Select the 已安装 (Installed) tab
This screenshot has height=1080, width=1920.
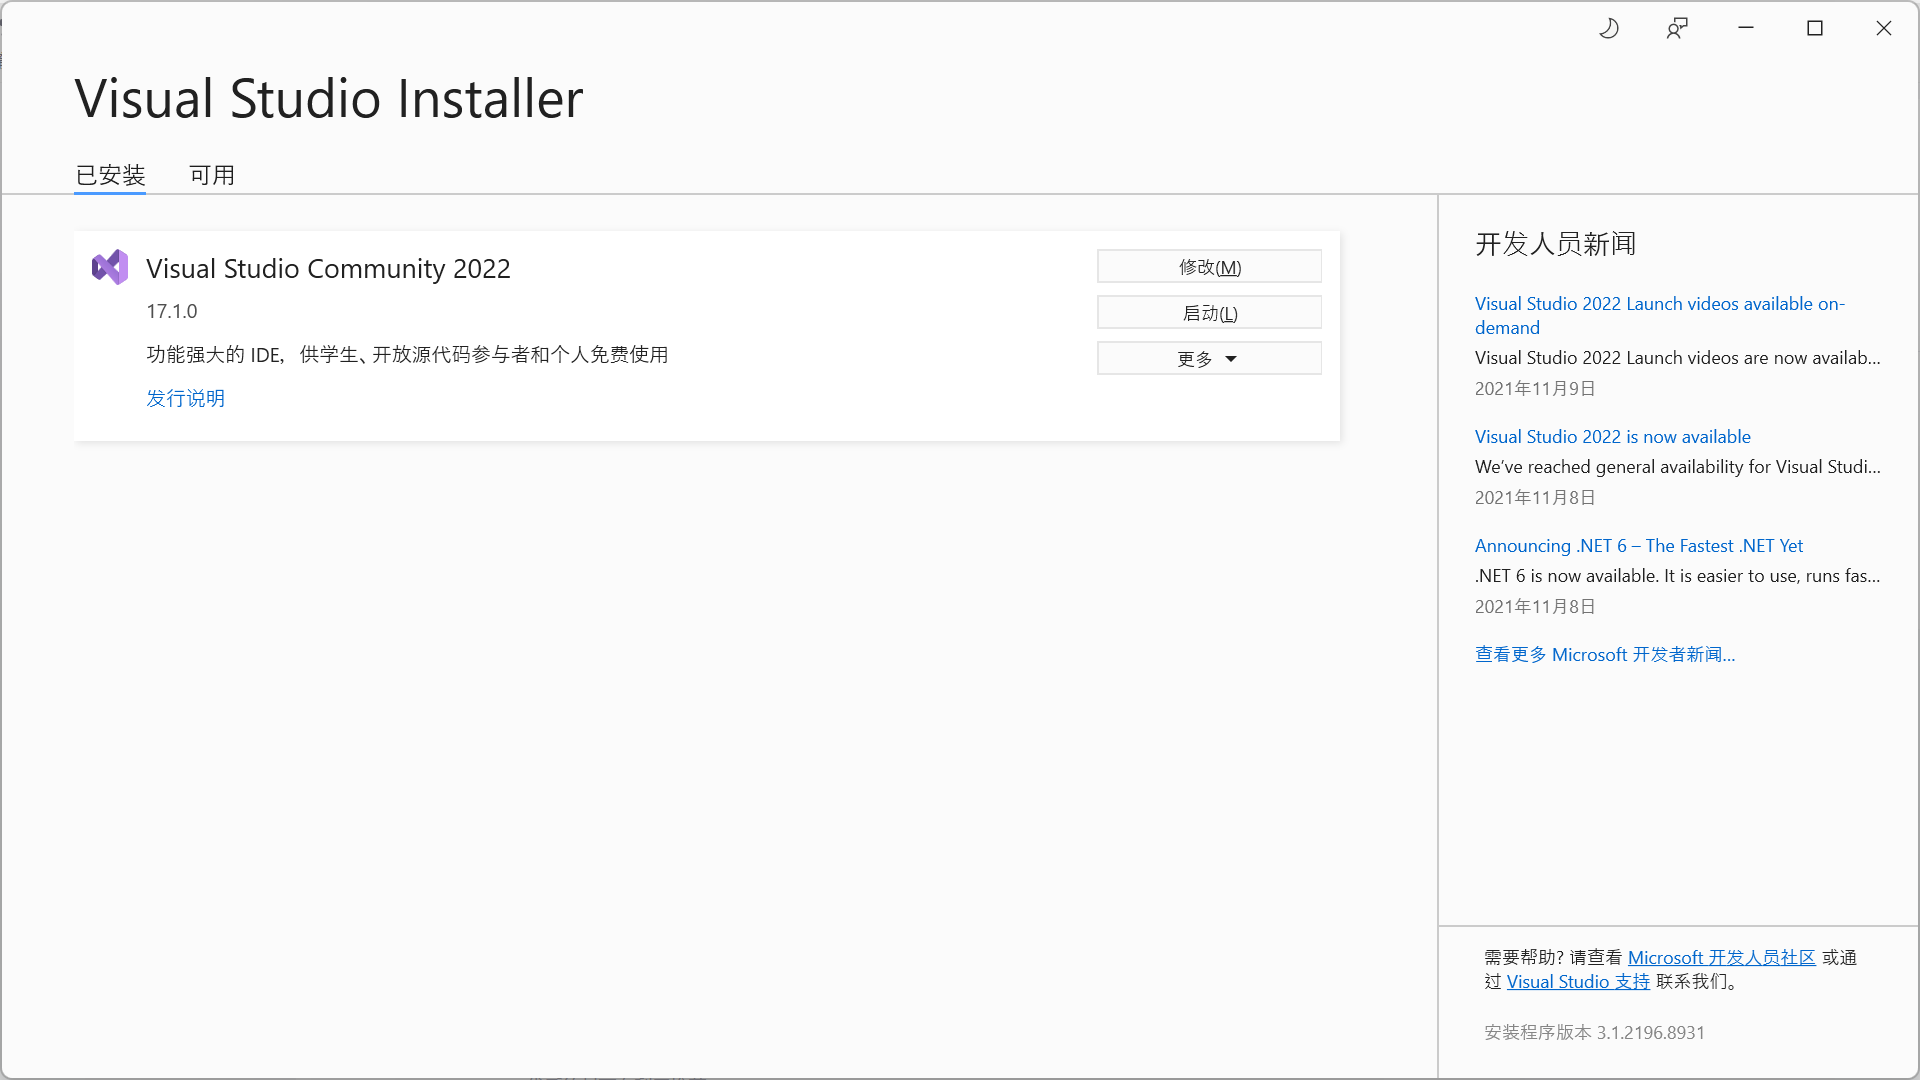tap(109, 175)
